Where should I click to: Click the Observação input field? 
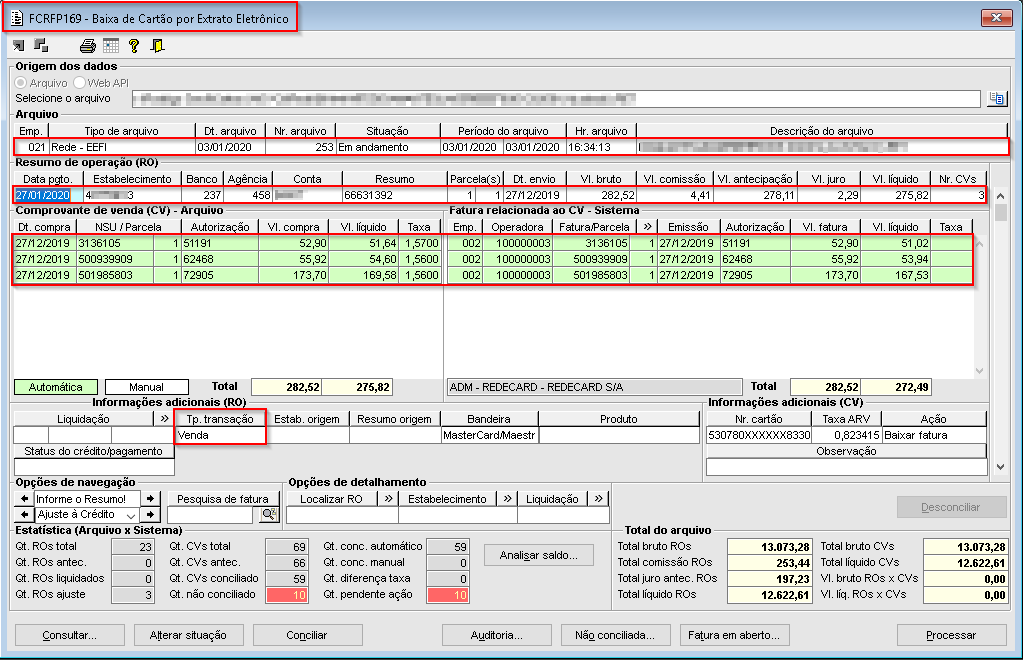coord(846,467)
